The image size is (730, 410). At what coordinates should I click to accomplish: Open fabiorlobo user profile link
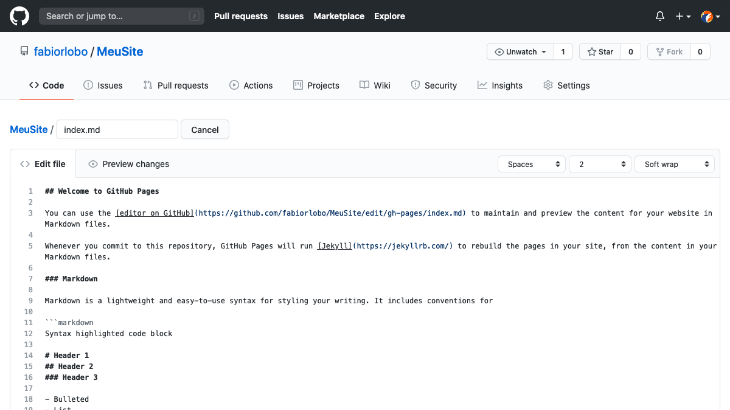coord(61,52)
